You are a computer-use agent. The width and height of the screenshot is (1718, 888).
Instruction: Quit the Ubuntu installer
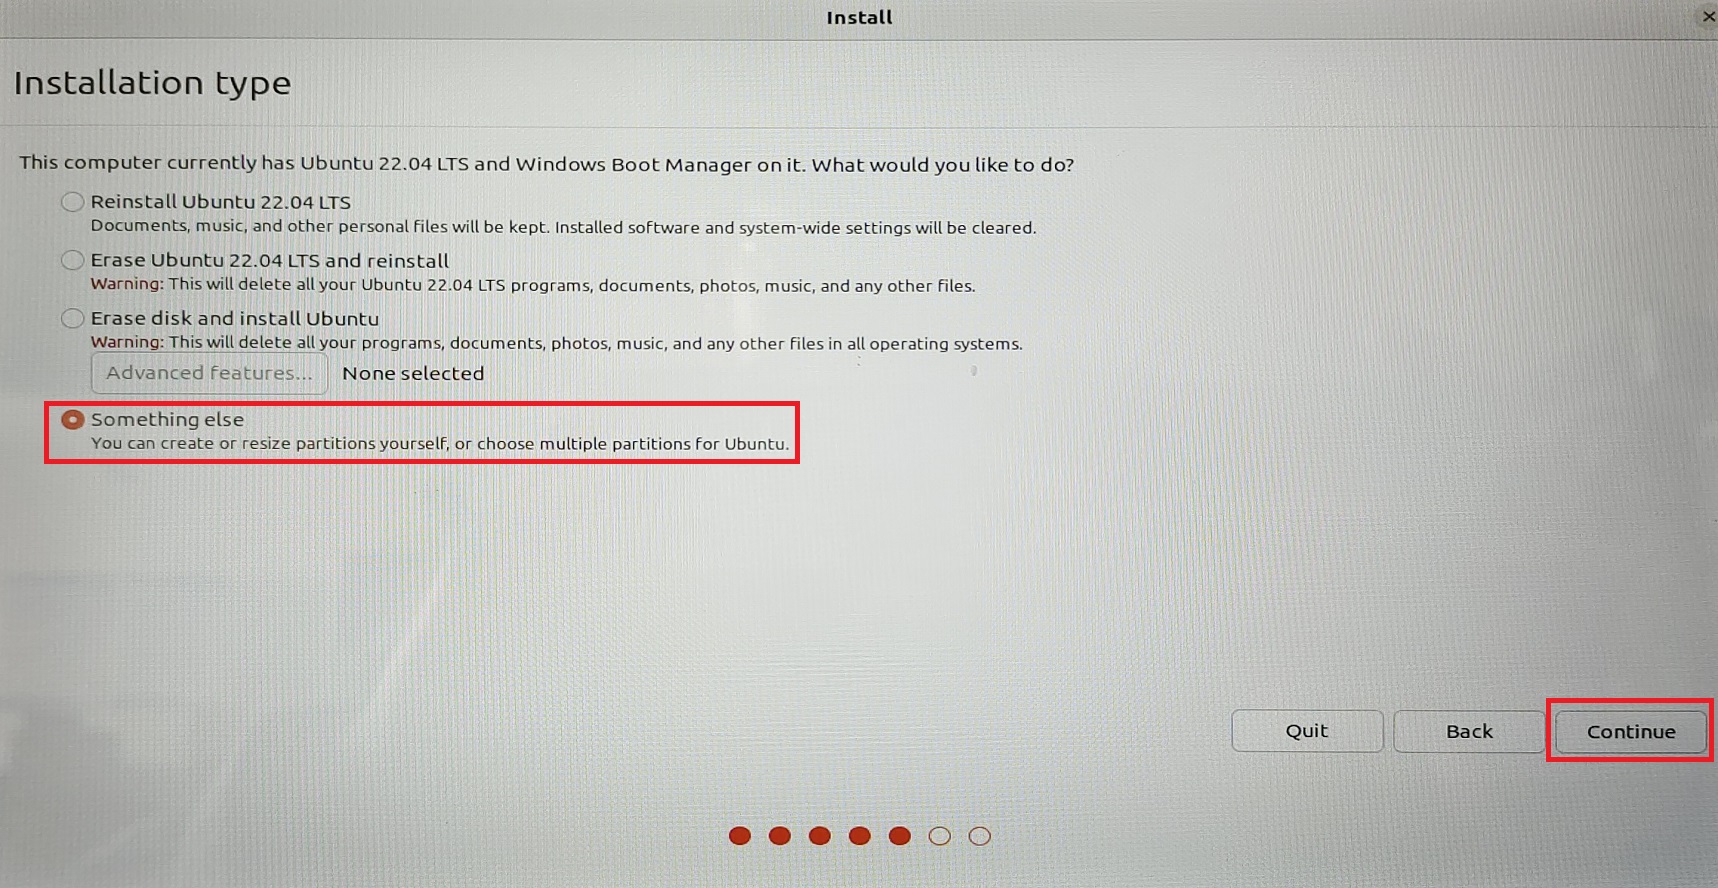1307,731
